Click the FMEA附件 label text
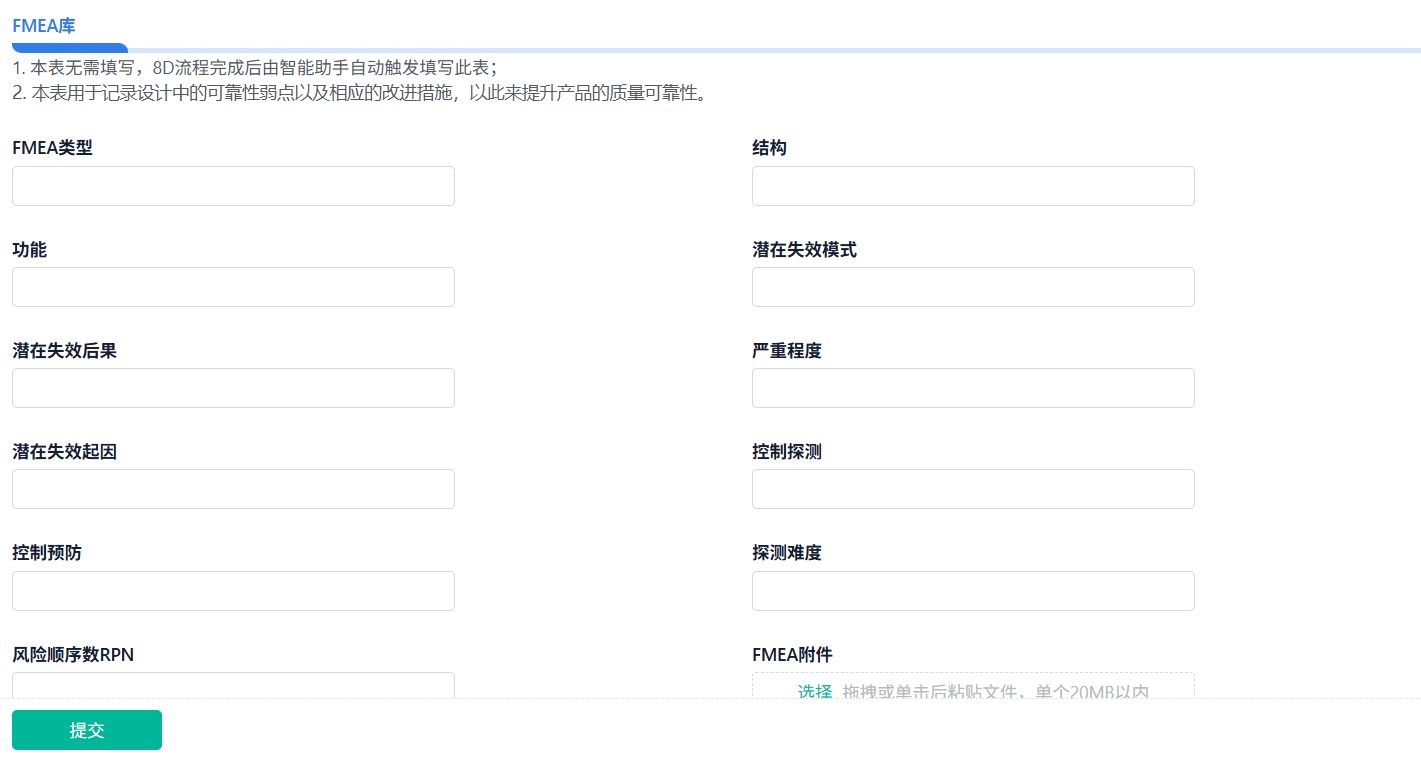The image size is (1421, 762). (x=792, y=655)
